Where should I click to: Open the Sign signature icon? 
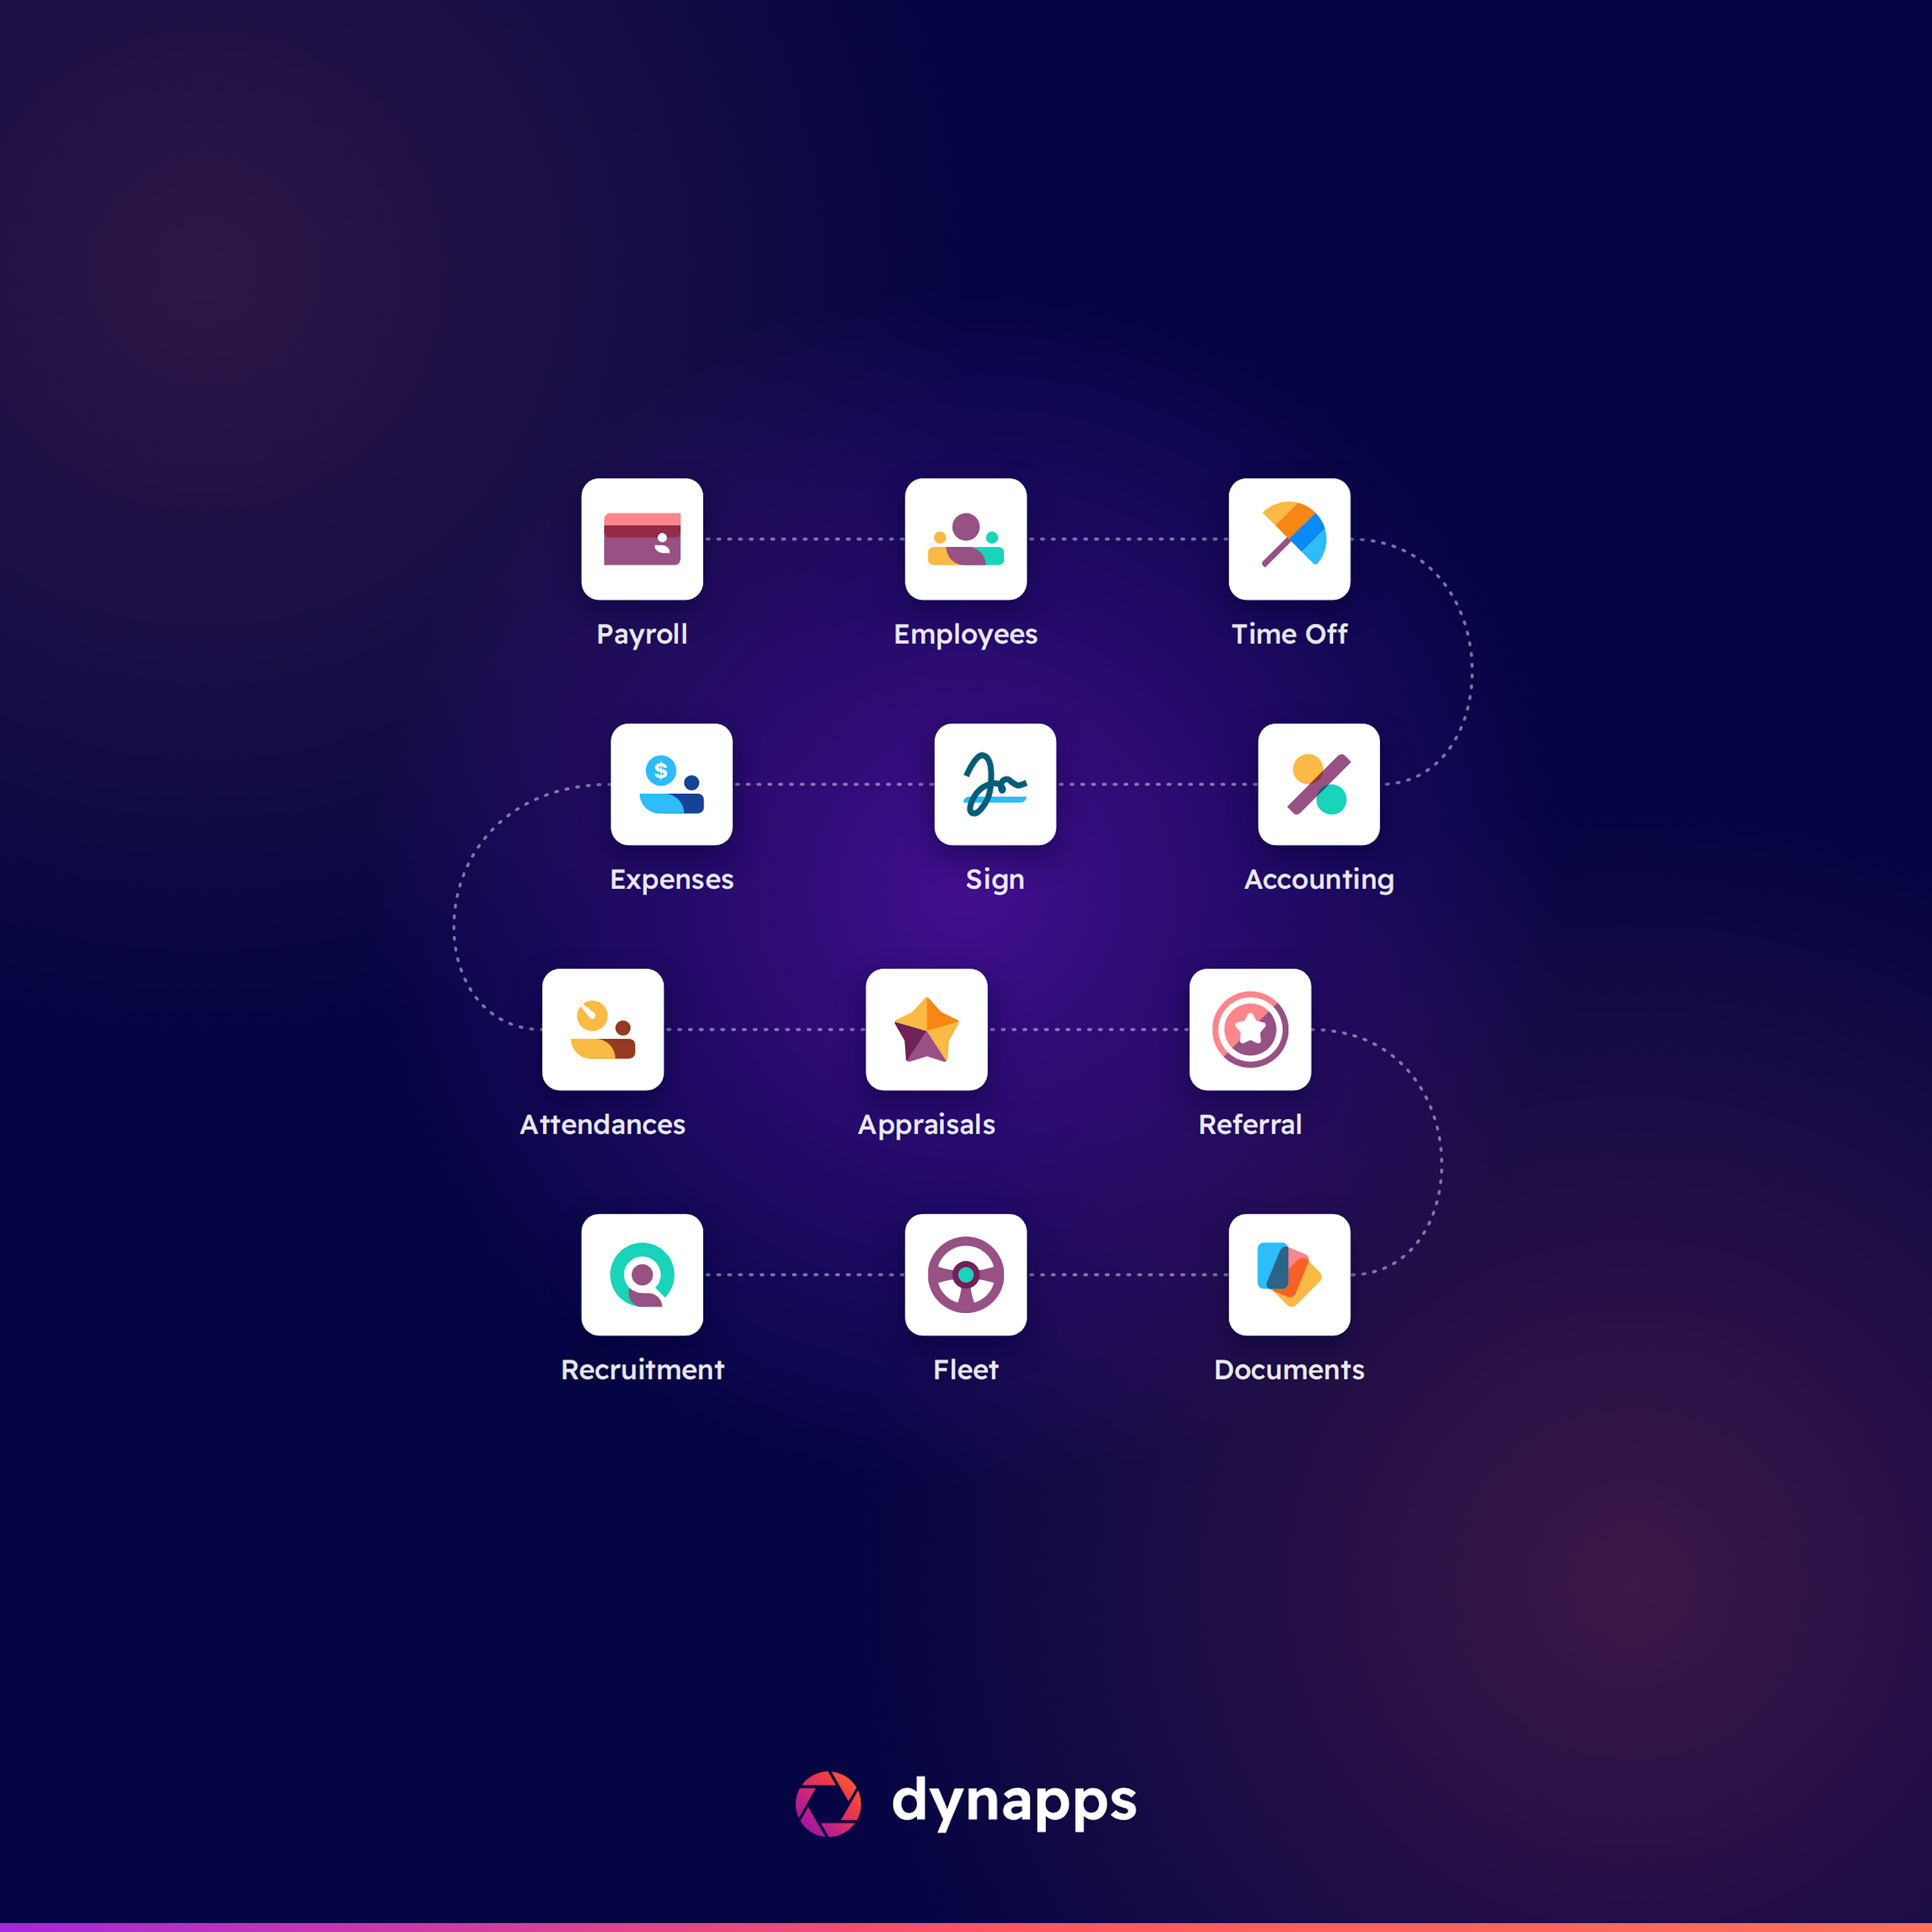click(x=995, y=784)
